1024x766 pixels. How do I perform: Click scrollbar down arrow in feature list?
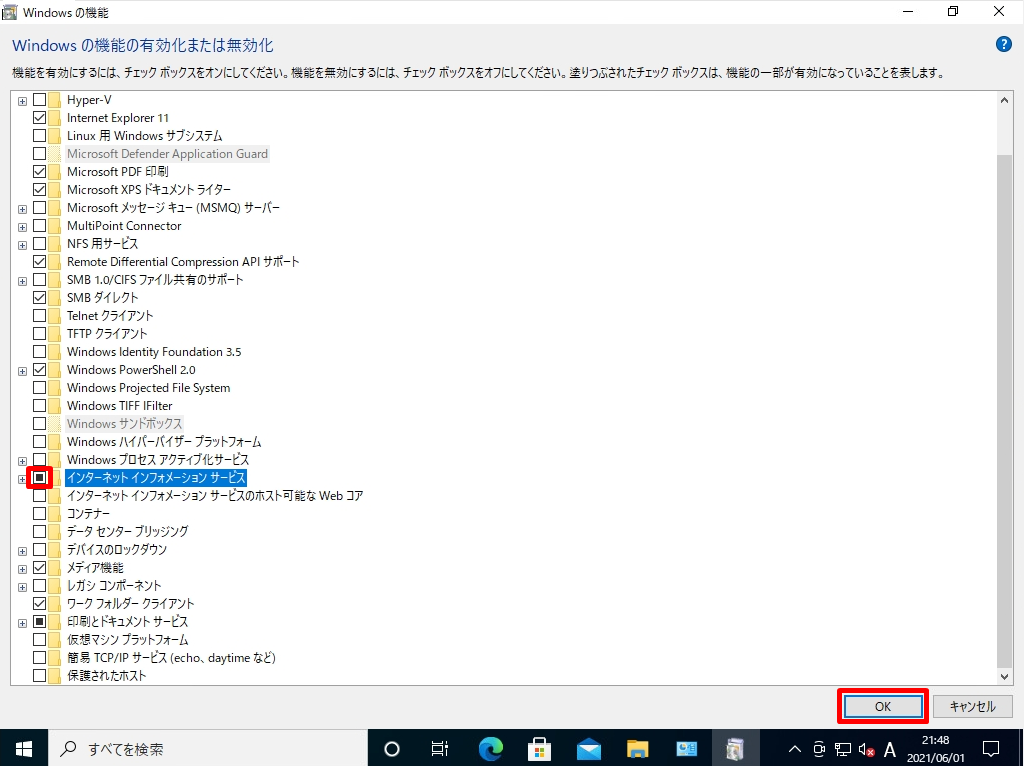click(1004, 677)
